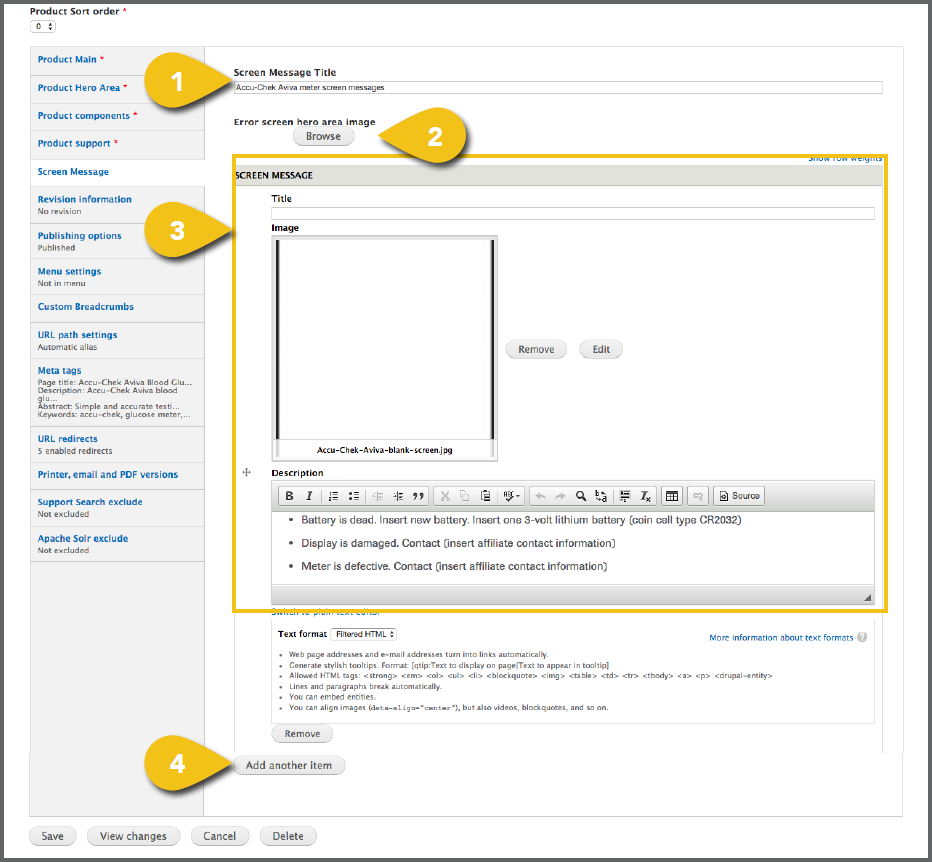Open Custom Breadcrumbs tab
This screenshot has width=932, height=862.
point(117,307)
